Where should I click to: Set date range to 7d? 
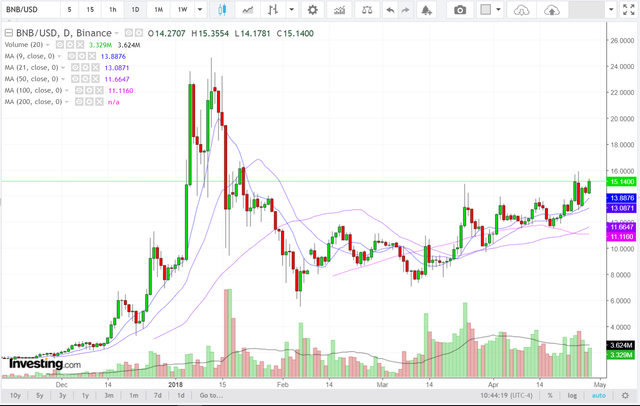point(158,395)
